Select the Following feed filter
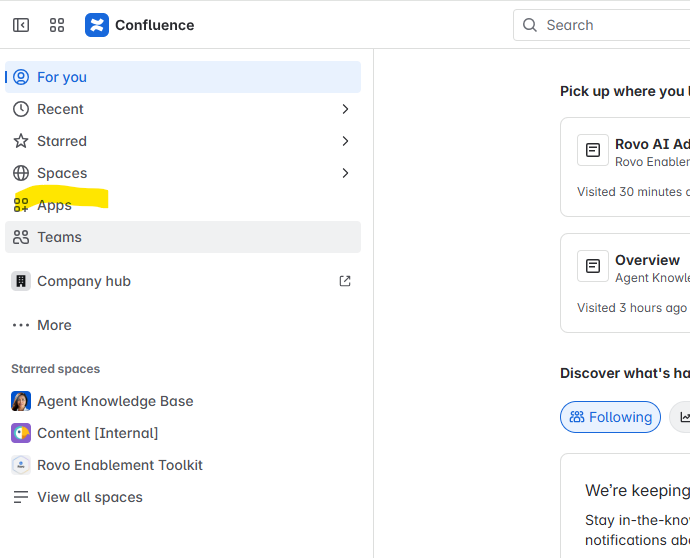Image resolution: width=690 pixels, height=558 pixels. [610, 417]
